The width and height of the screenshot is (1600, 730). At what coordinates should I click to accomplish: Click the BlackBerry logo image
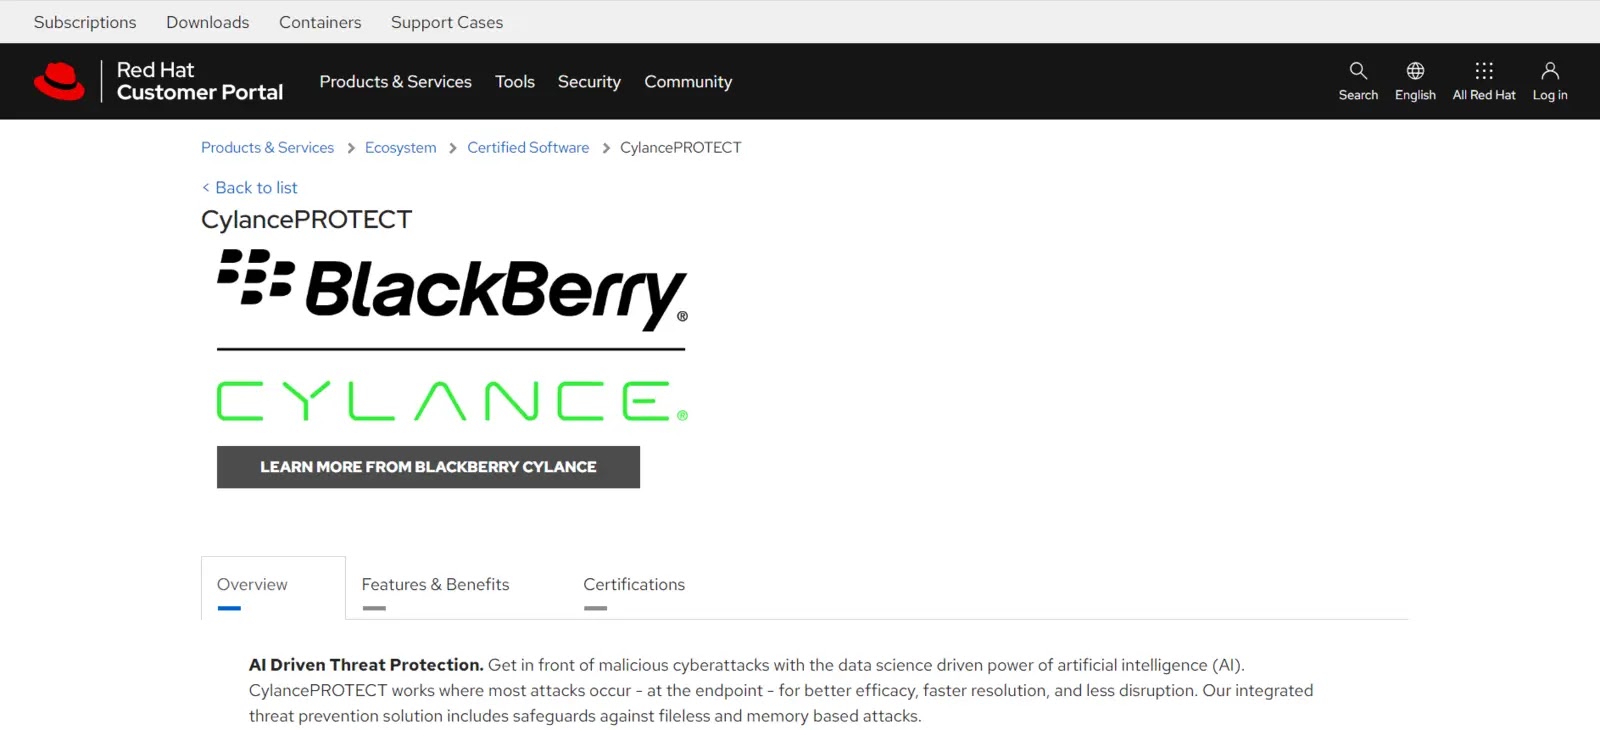point(452,290)
